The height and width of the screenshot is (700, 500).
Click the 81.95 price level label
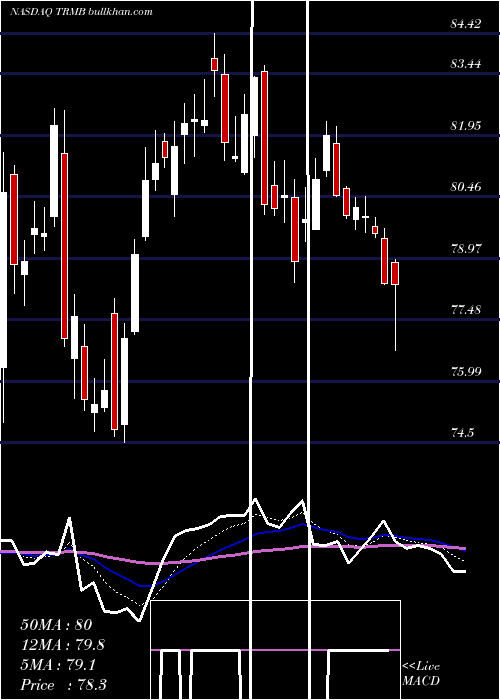point(466,125)
